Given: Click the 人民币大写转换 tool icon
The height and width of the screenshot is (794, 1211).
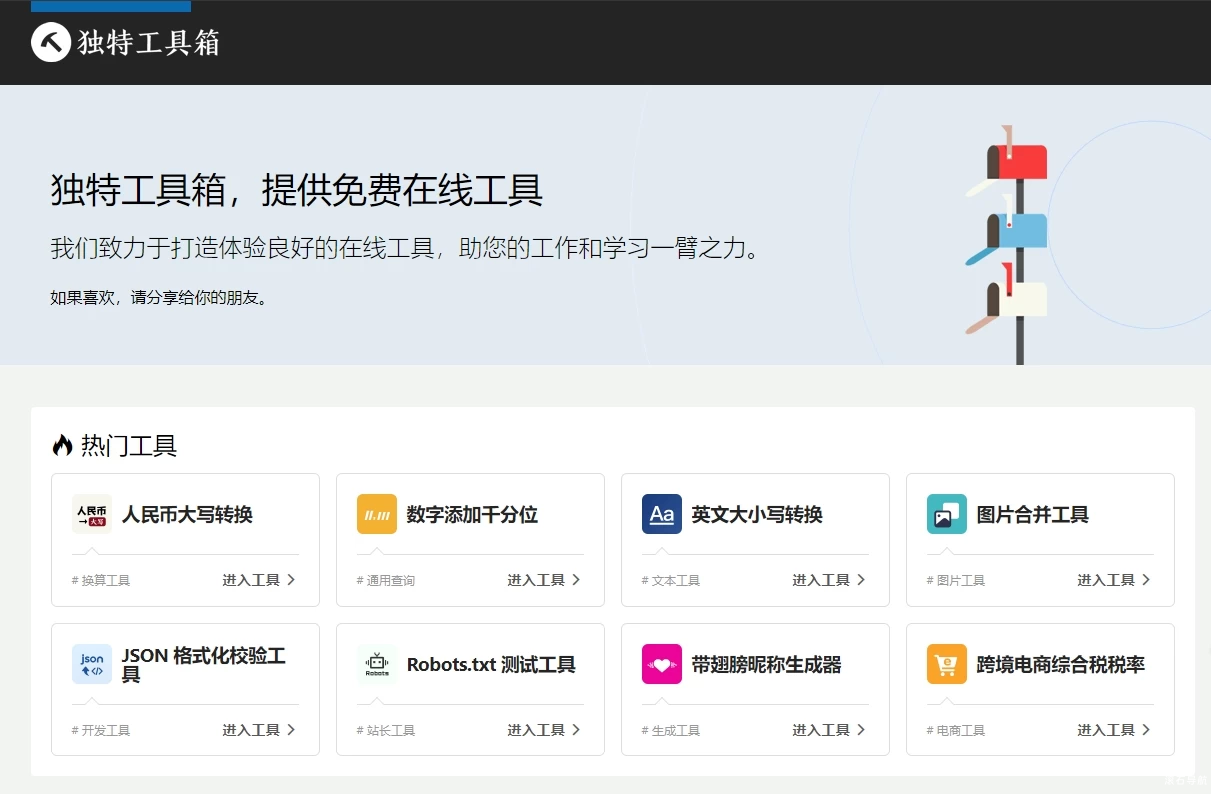Looking at the screenshot, I should [x=92, y=514].
